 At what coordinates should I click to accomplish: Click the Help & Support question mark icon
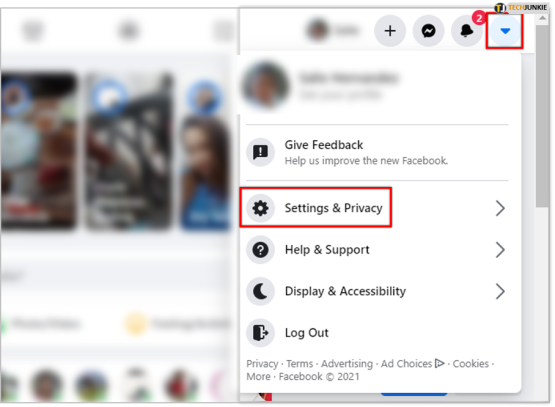(x=261, y=250)
